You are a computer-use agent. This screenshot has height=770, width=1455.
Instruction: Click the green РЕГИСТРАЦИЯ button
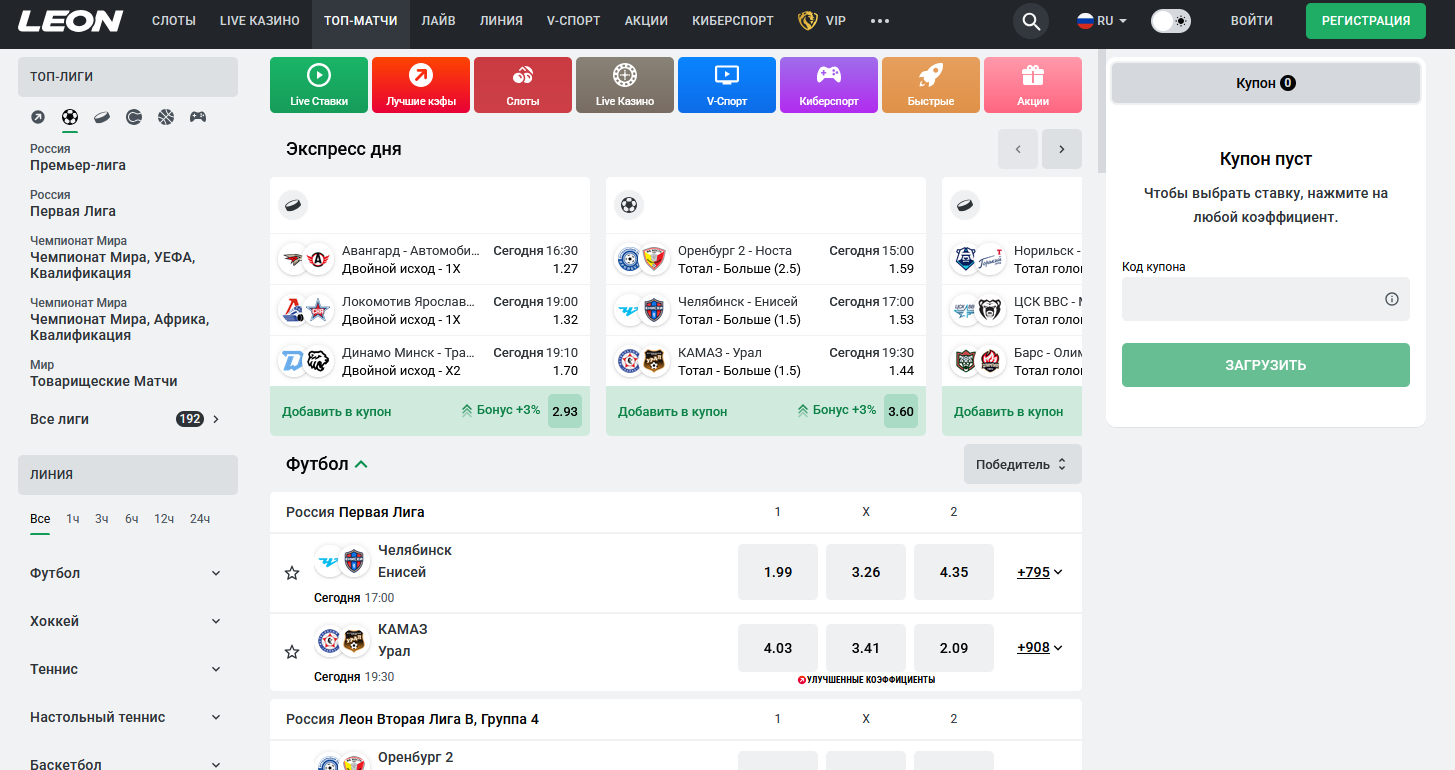[x=1365, y=21]
